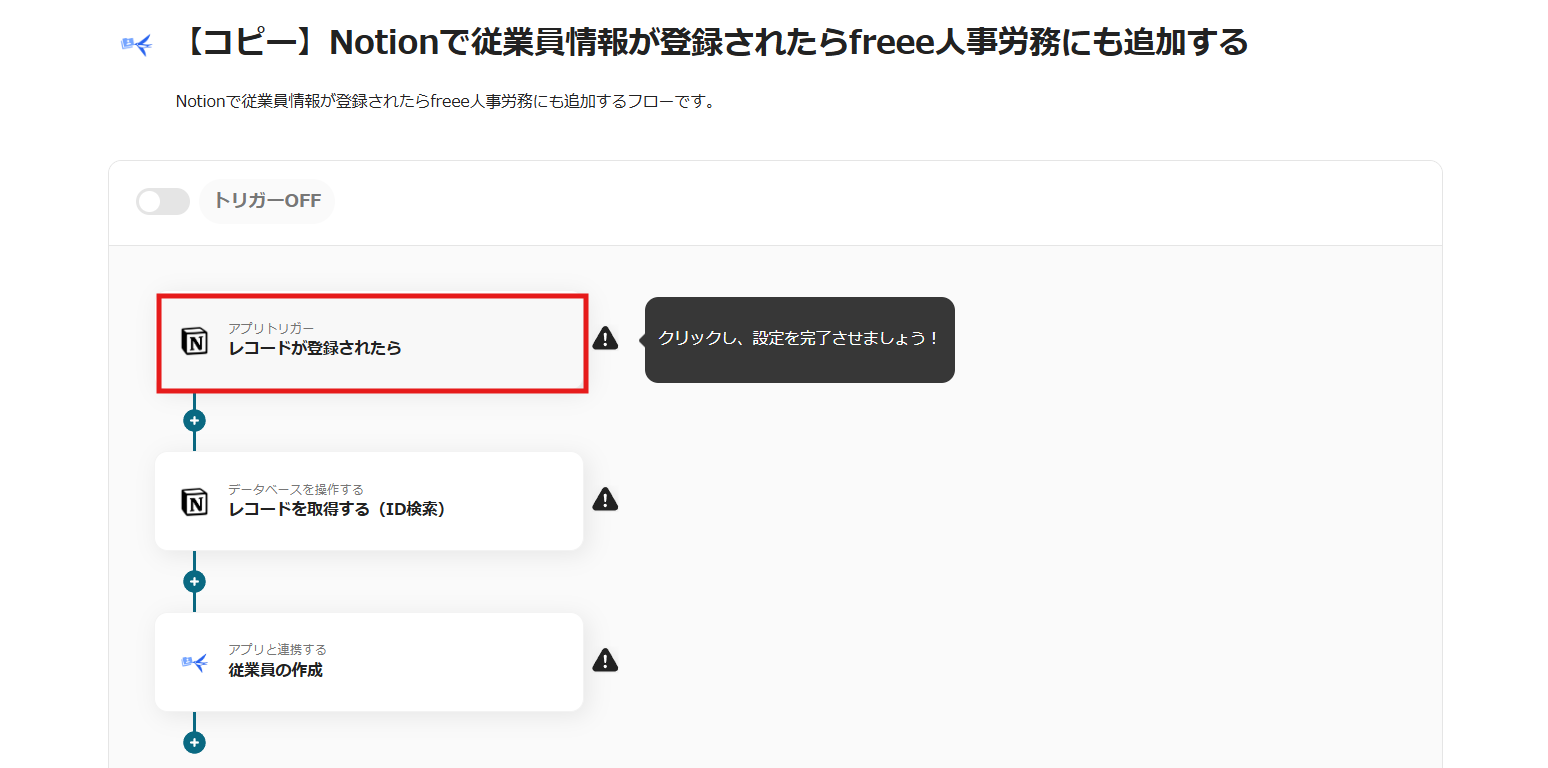Click the アプリと連携する label

(277, 650)
